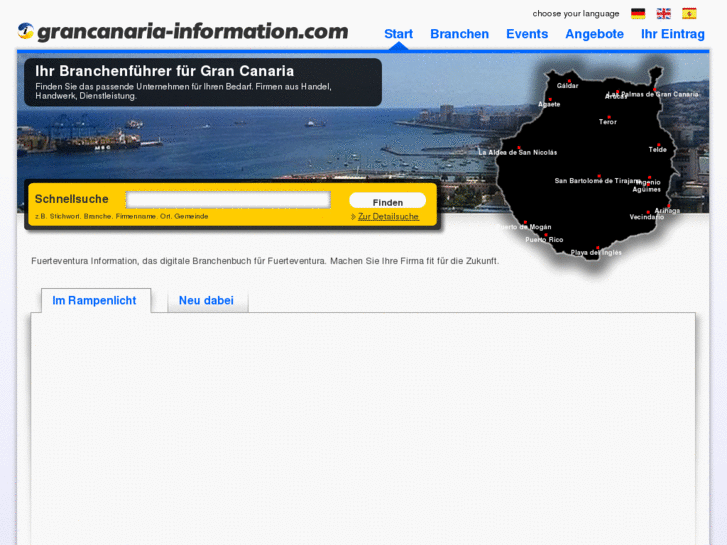Select Playa del Inglés on map
This screenshot has width=727, height=545.
click(596, 252)
